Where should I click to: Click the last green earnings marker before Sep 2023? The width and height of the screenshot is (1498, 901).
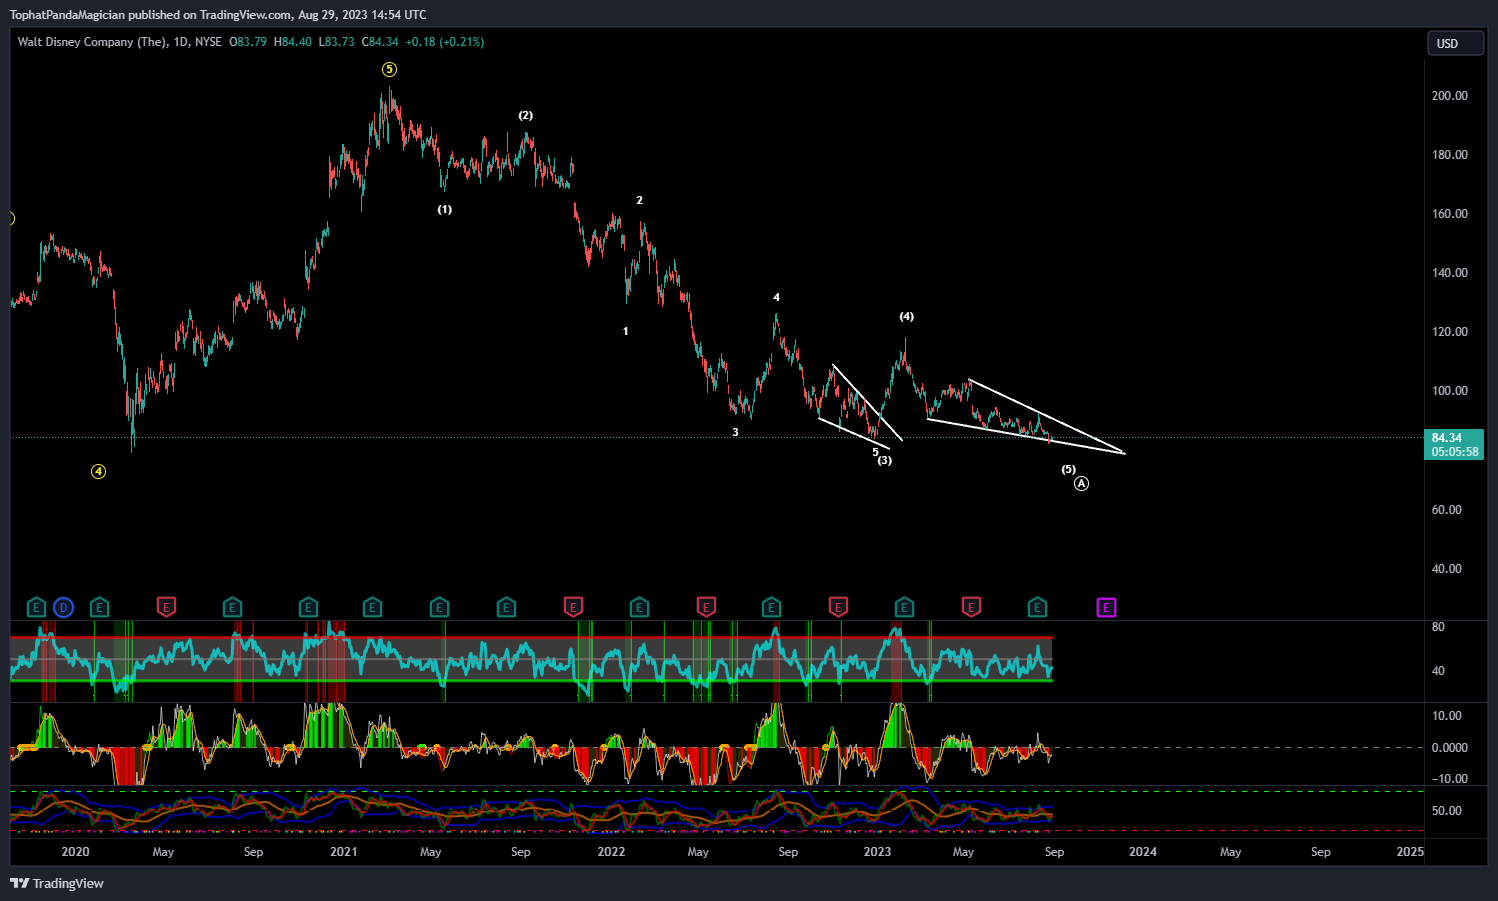point(1037,607)
